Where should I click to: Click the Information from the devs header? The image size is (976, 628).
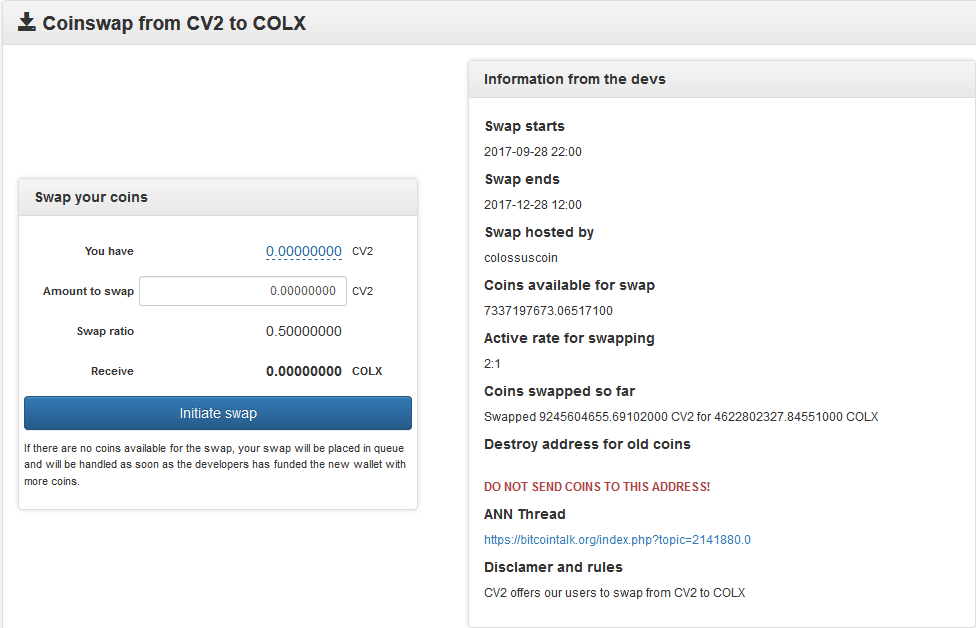(722, 79)
